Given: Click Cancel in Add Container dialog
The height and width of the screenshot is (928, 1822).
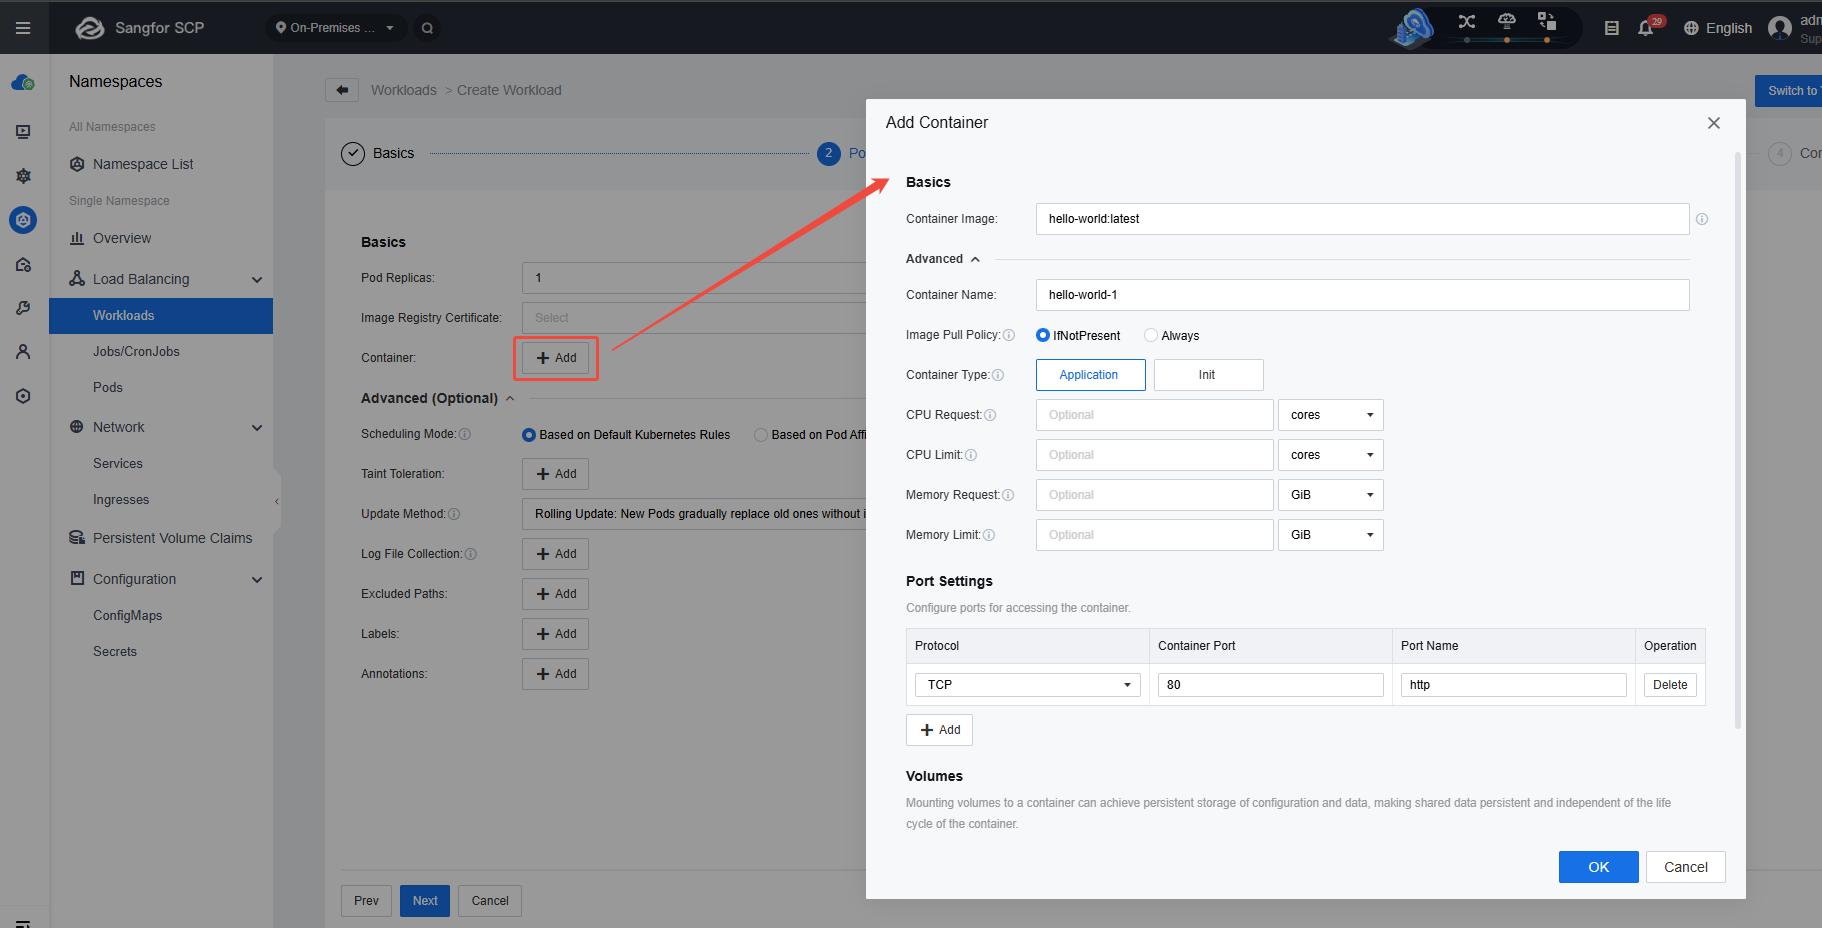Looking at the screenshot, I should (x=1686, y=867).
